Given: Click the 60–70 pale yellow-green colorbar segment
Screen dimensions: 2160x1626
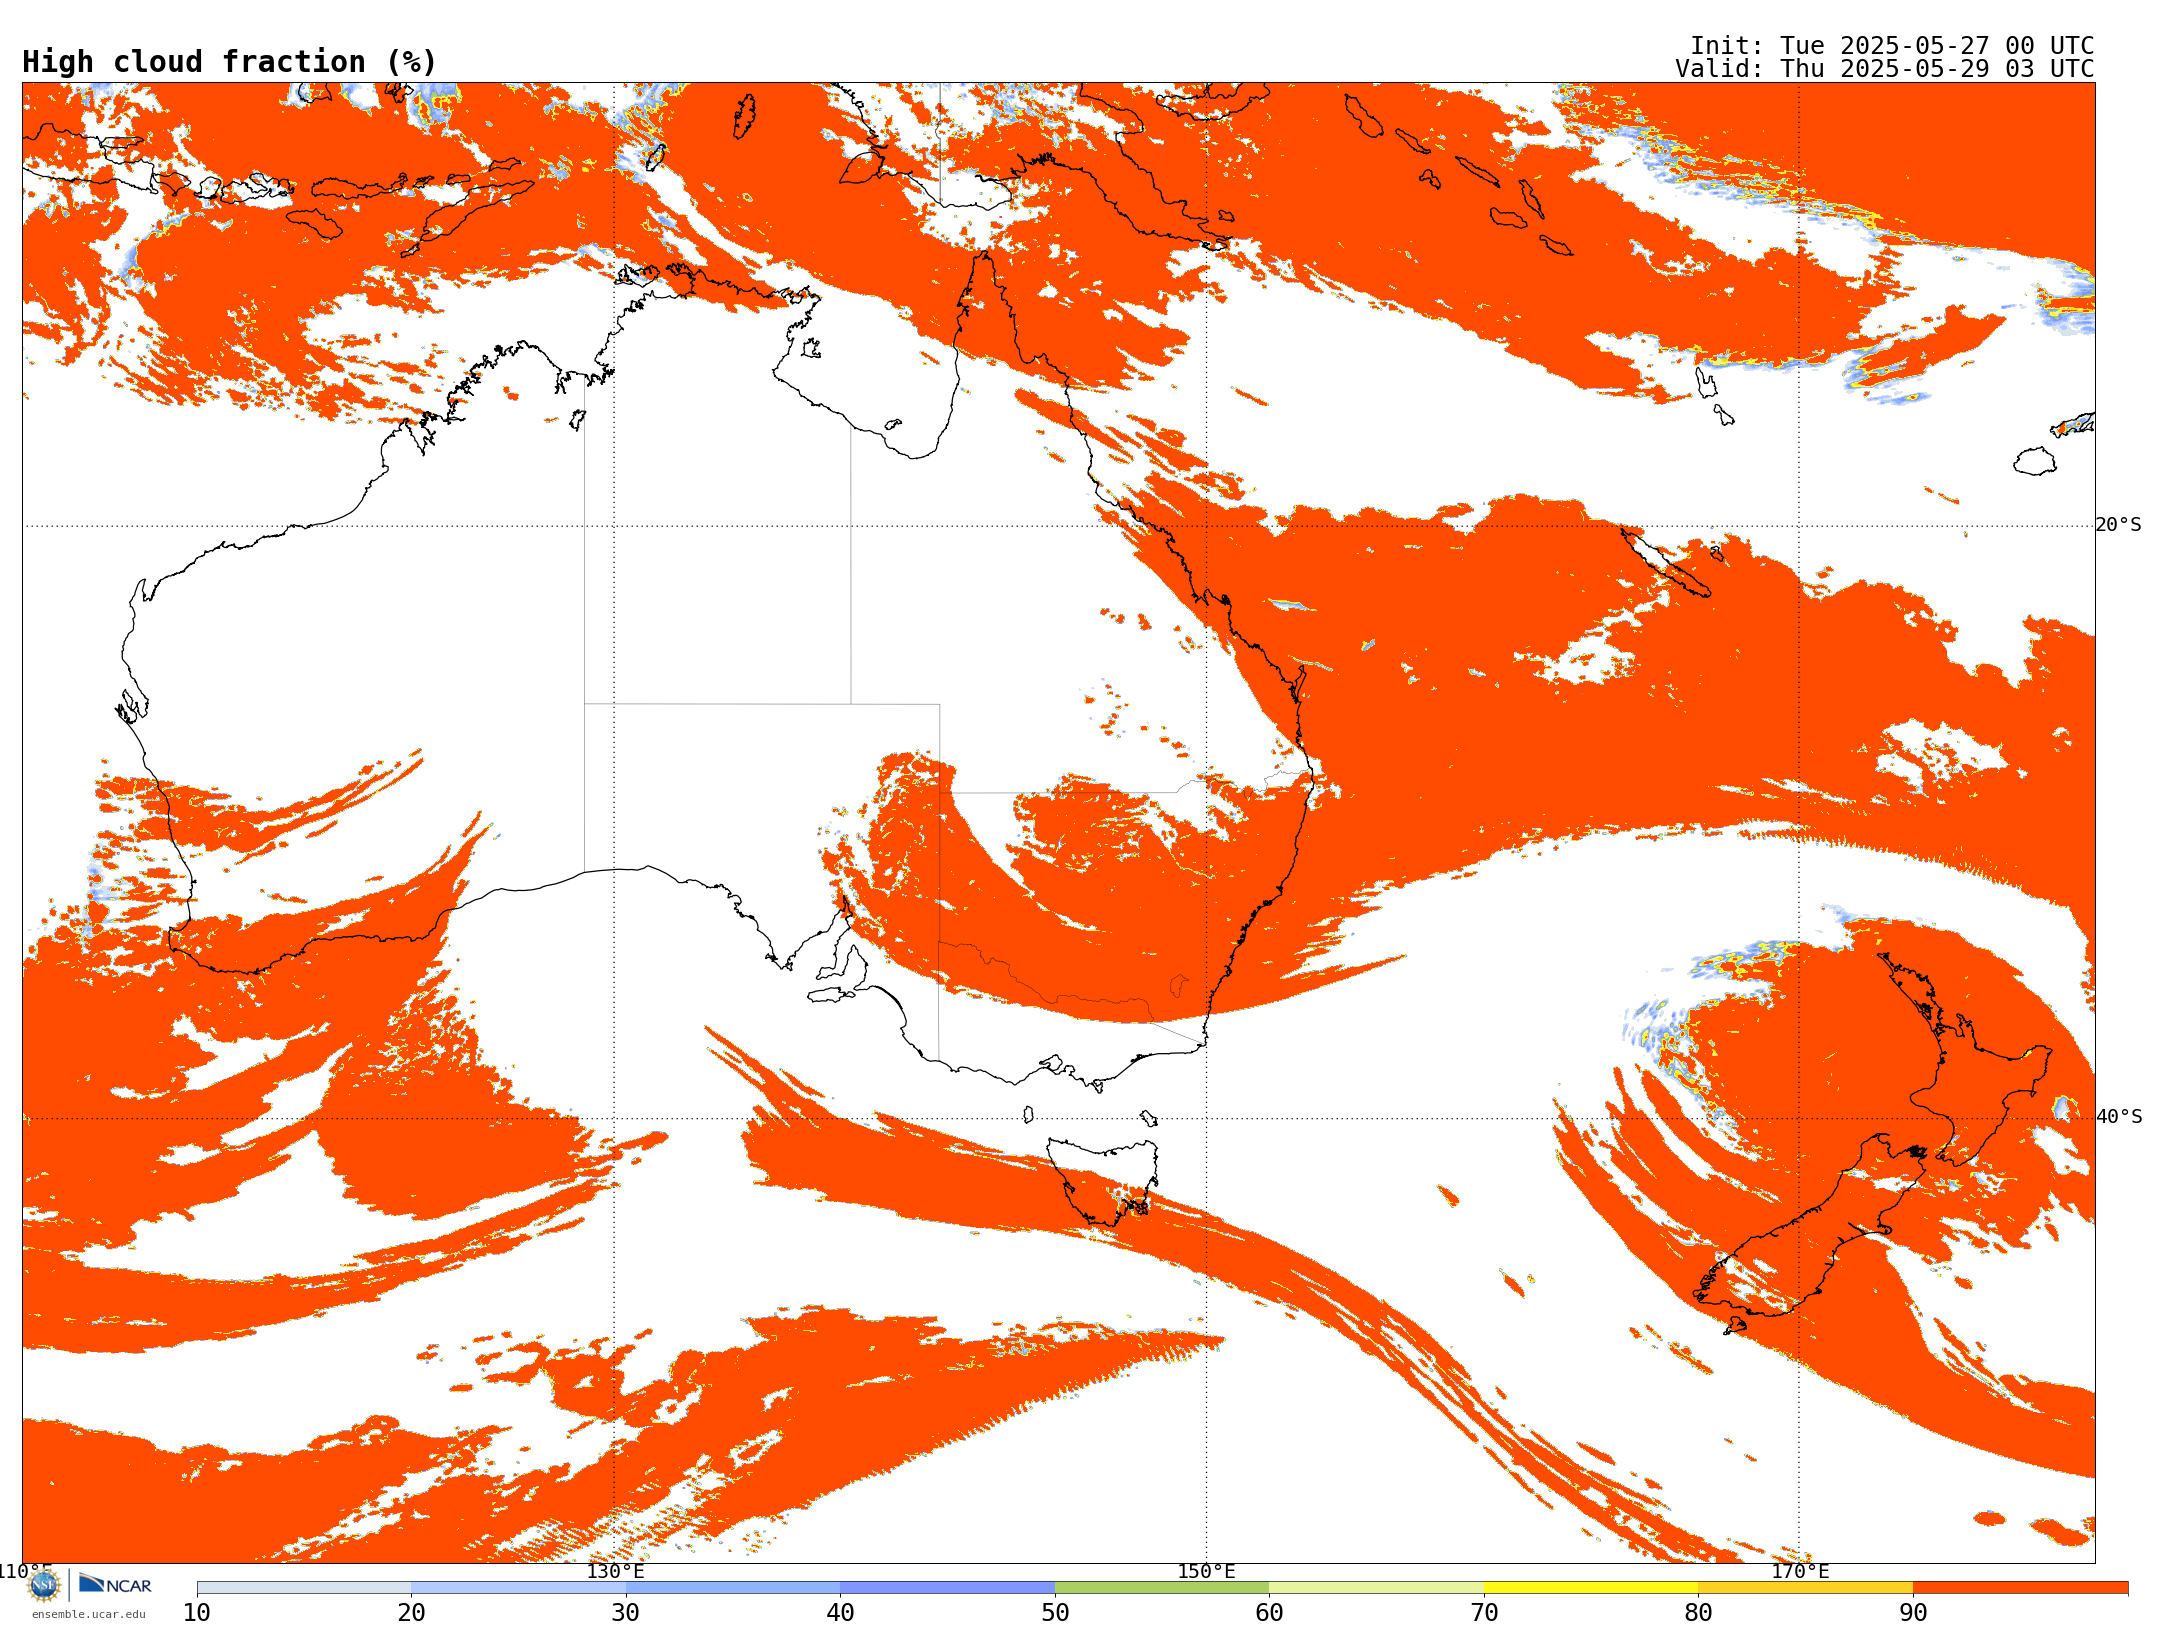Looking at the screenshot, I should [x=1376, y=1588].
